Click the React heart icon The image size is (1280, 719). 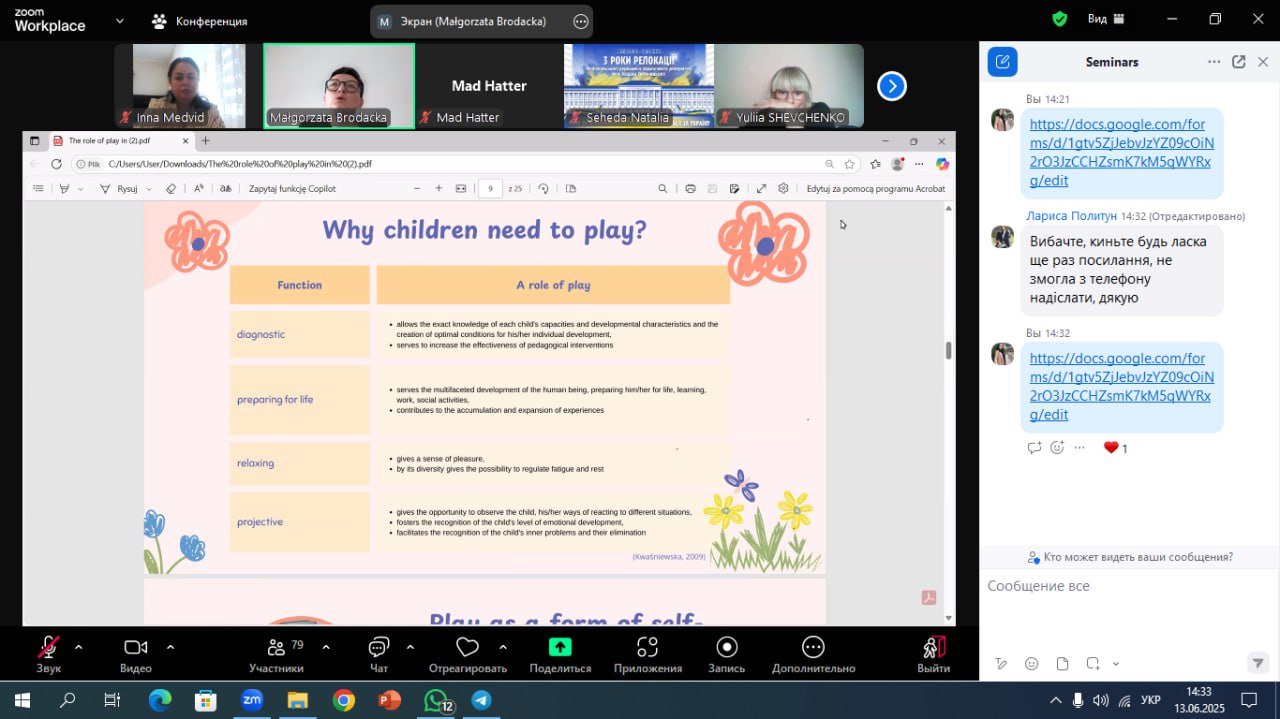click(467, 647)
